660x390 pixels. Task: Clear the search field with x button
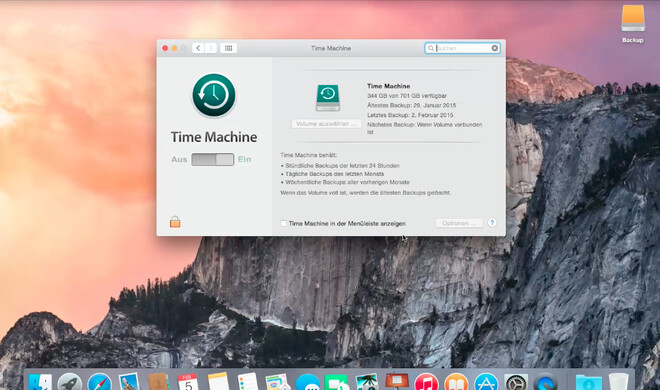click(495, 48)
